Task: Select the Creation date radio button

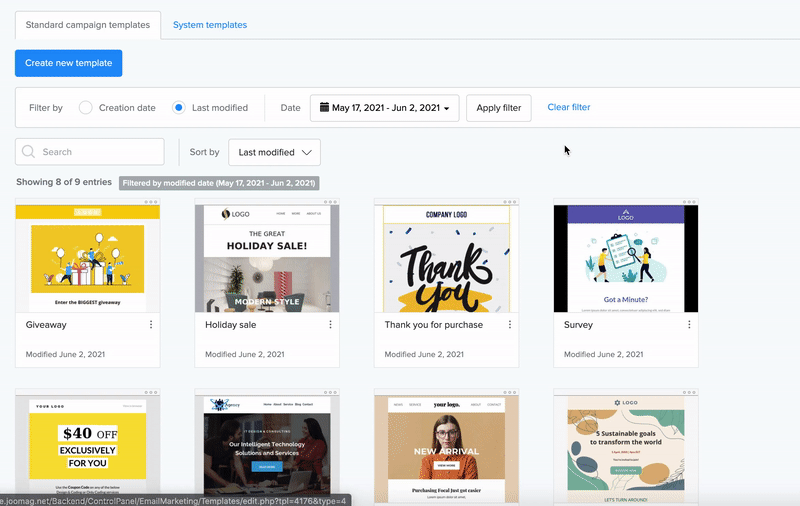Action: (x=86, y=108)
